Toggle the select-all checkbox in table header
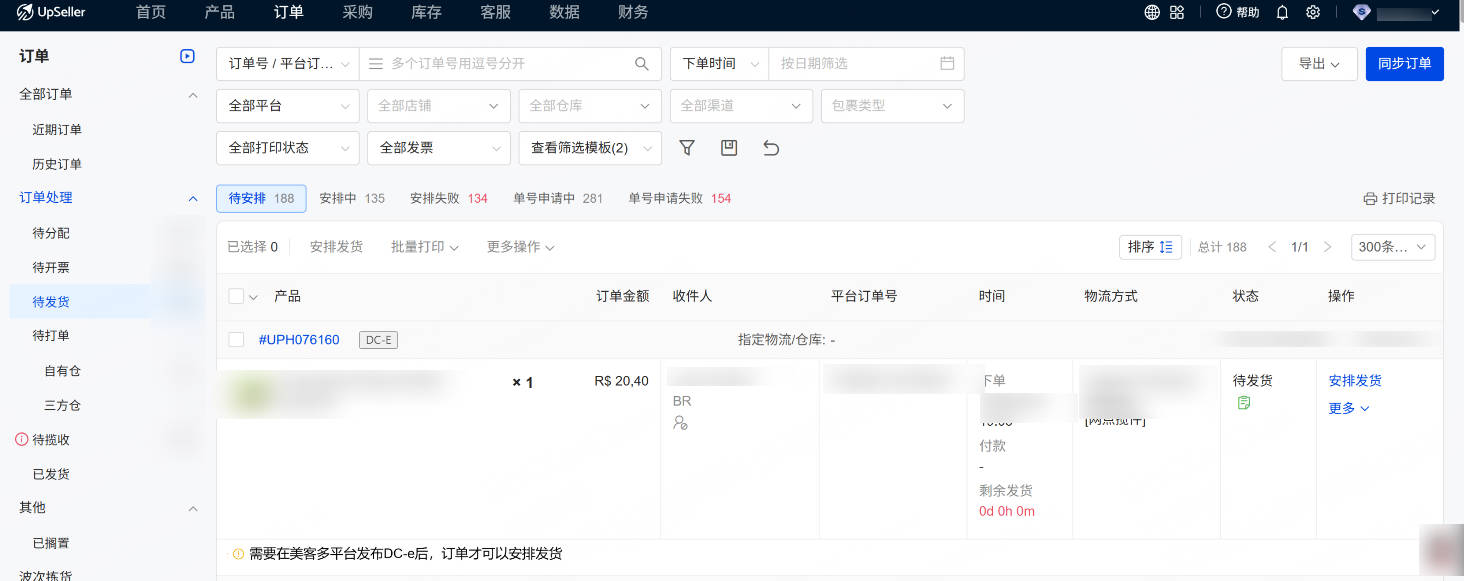The height and width of the screenshot is (581, 1464). pos(236,296)
